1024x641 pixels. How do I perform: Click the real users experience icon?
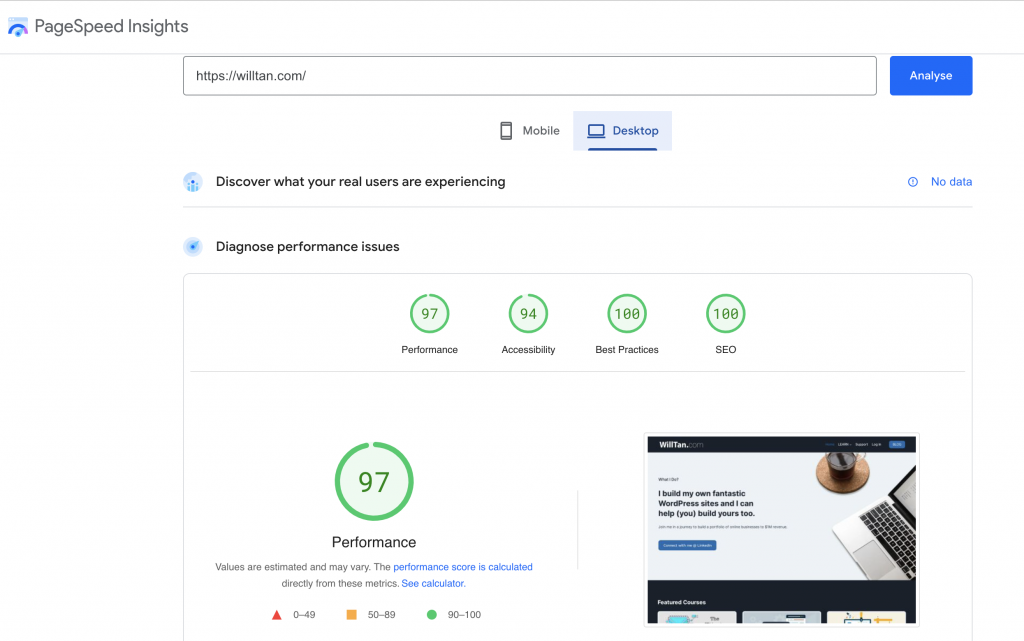[193, 182]
